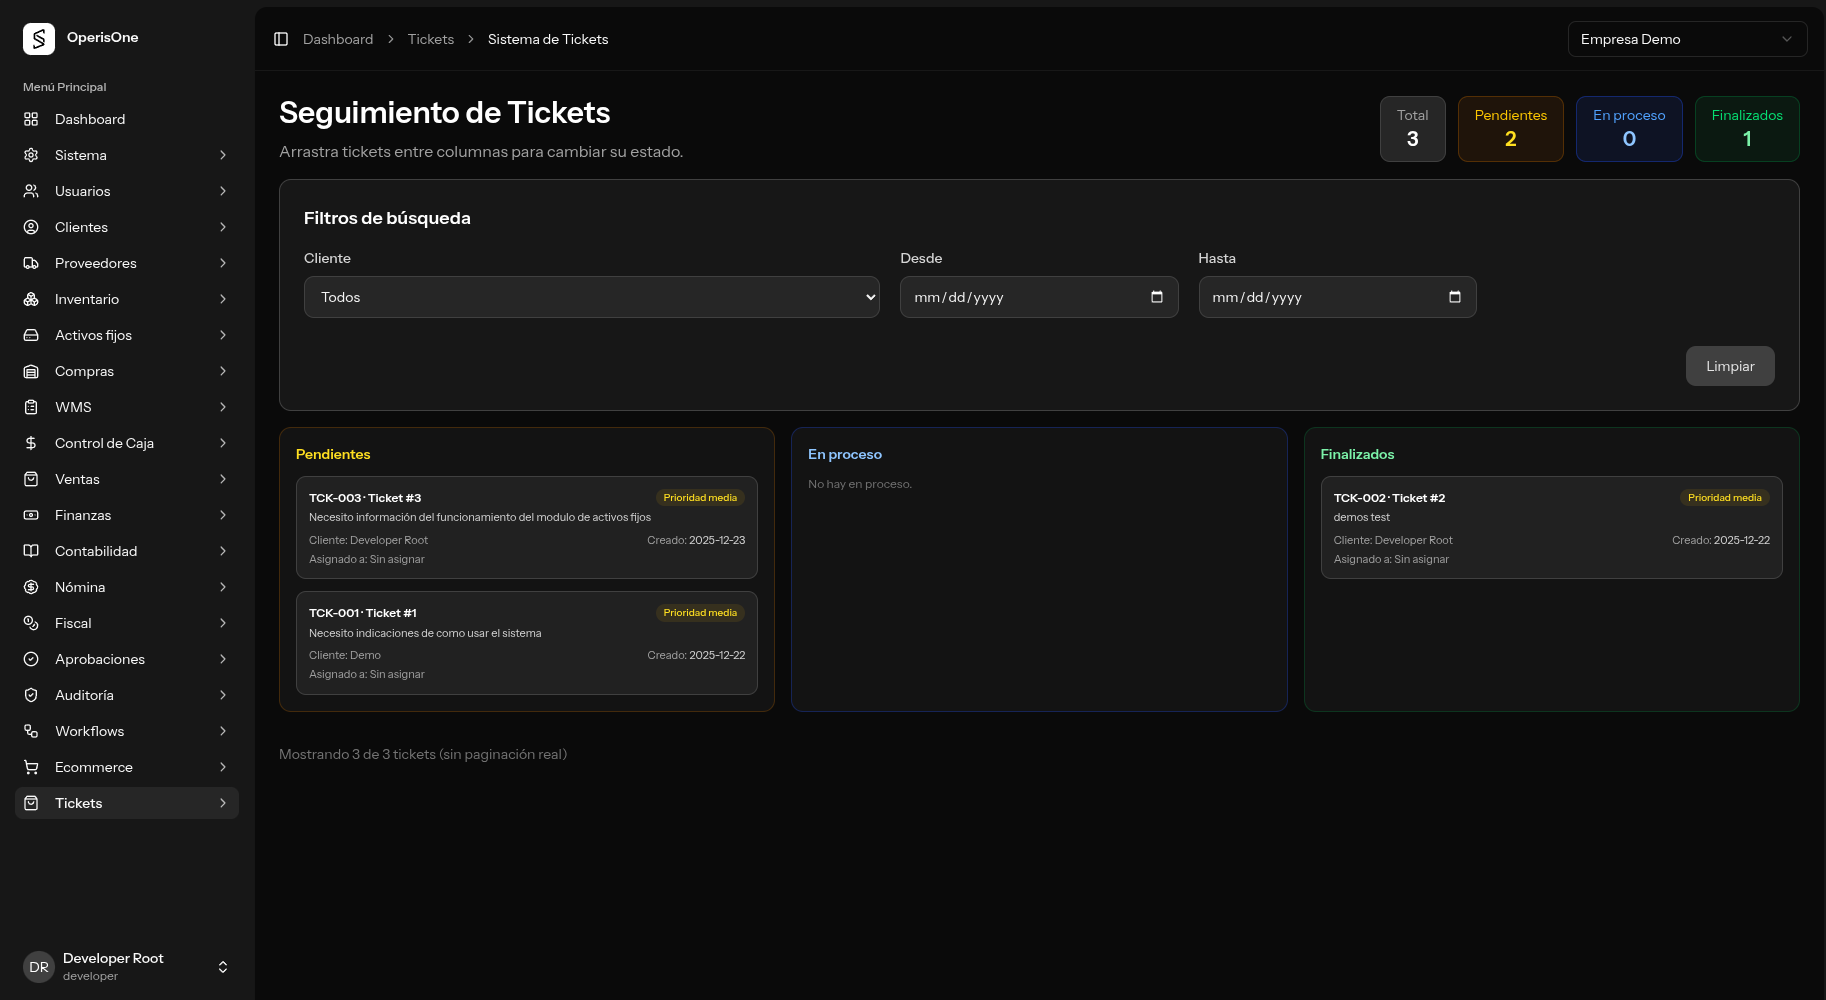Toggle the Finalizados status card
This screenshot has height=1000, width=1826.
tap(1747, 129)
